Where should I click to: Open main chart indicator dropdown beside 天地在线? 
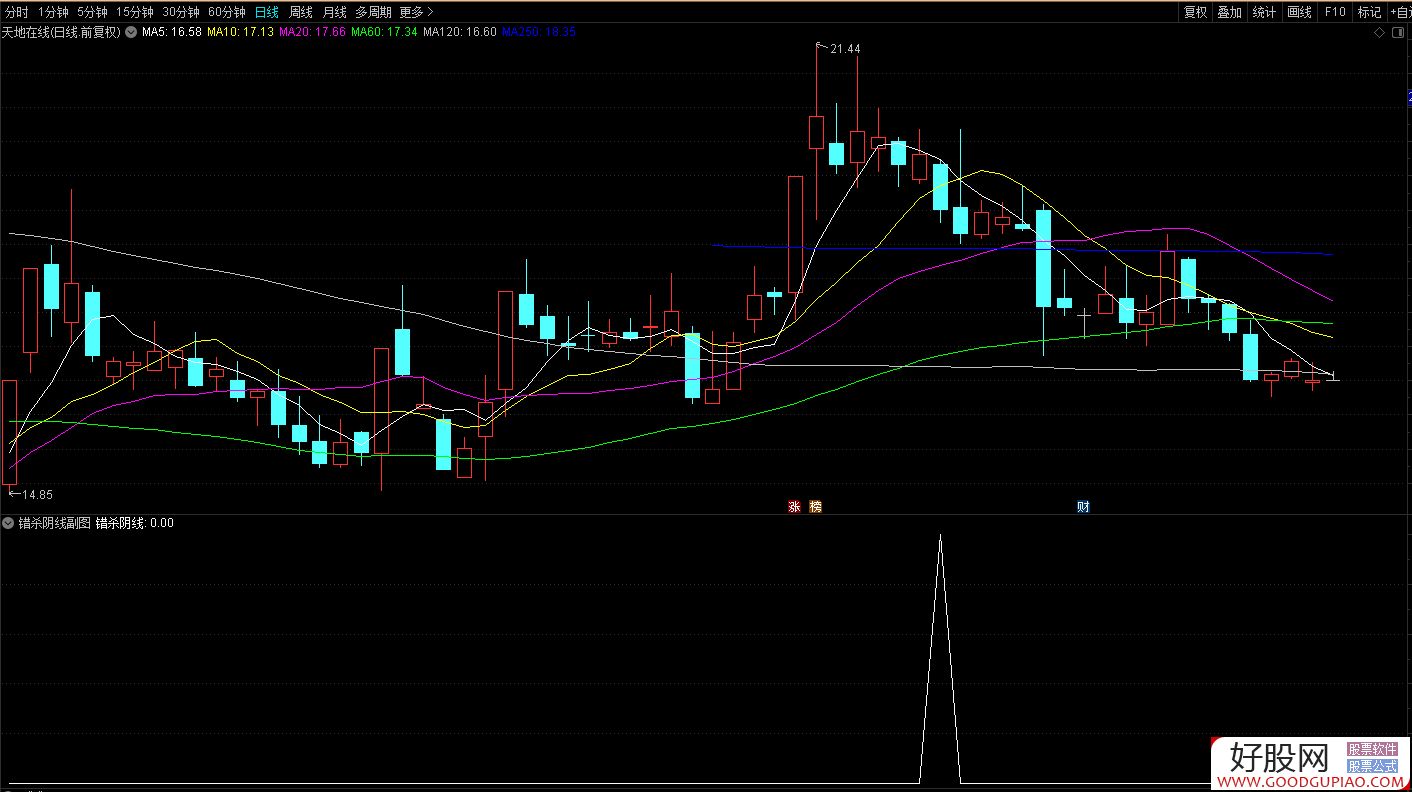tap(131, 32)
